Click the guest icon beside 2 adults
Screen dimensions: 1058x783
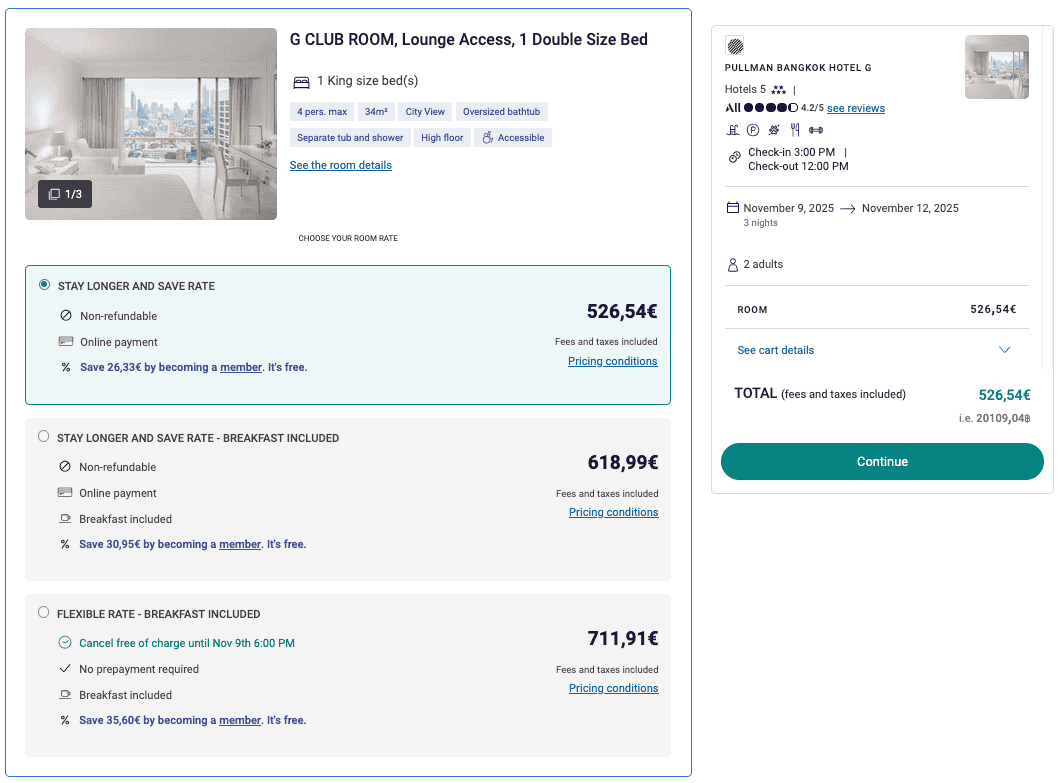732,265
